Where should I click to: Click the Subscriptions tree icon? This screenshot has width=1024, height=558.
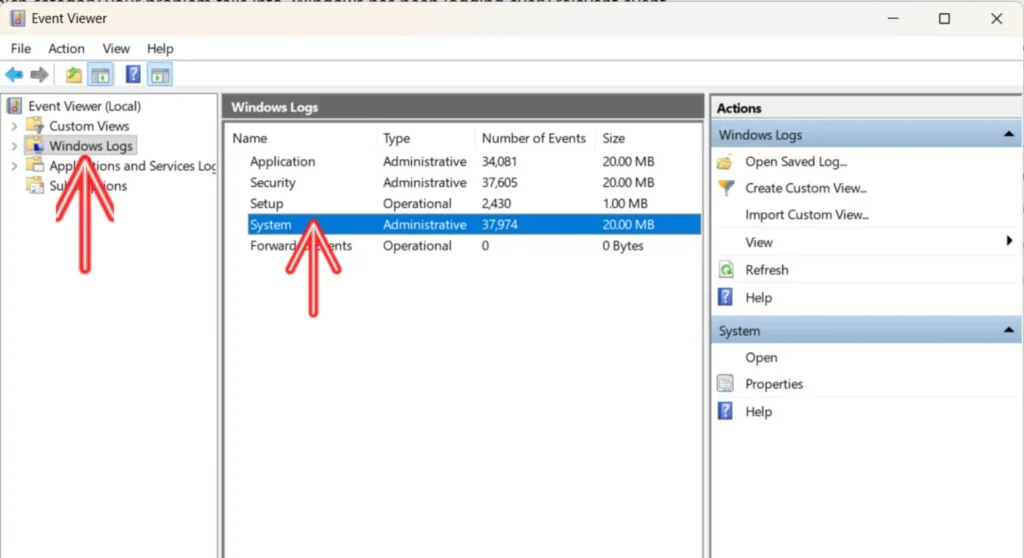(35, 185)
